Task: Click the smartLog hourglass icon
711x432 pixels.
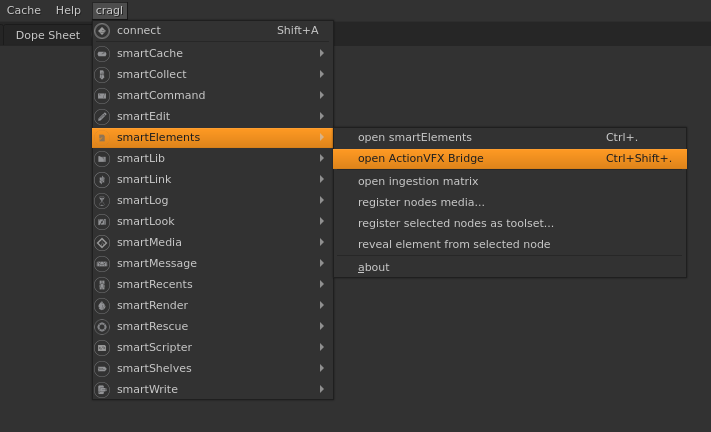Action: point(102,201)
